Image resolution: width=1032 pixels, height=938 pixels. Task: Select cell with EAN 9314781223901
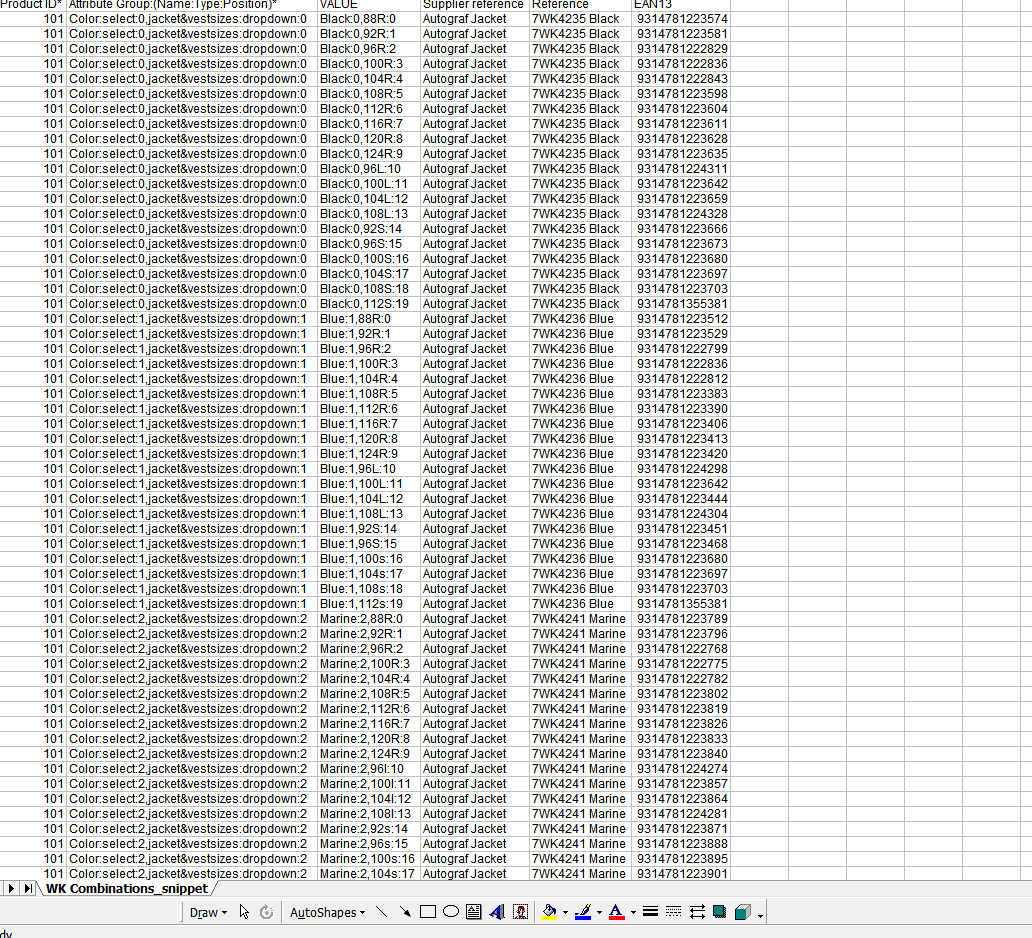(x=680, y=874)
